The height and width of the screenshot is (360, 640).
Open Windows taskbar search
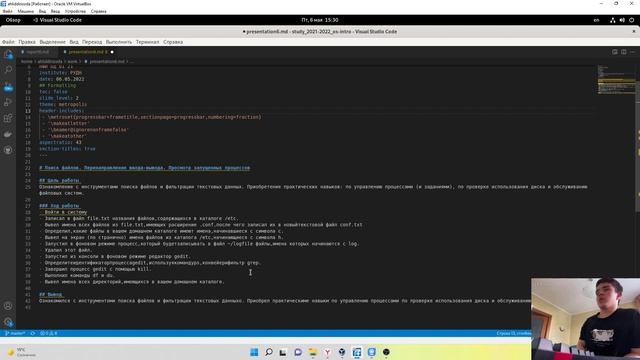269,352
